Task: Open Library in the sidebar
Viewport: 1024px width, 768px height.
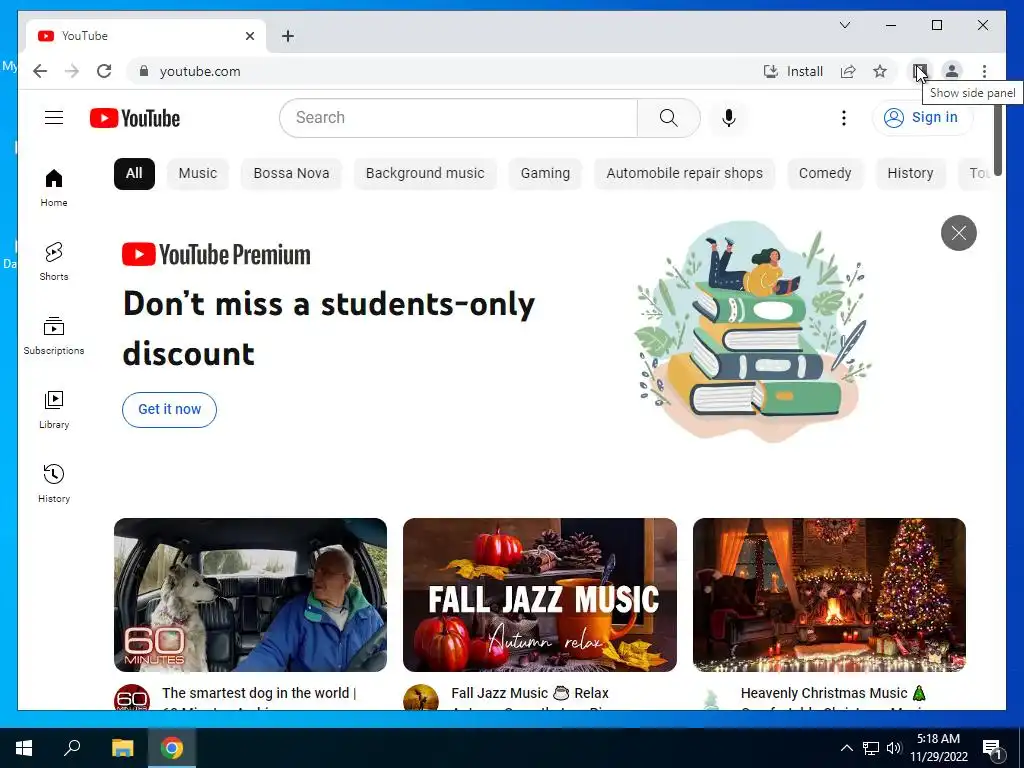Action: pyautogui.click(x=54, y=410)
